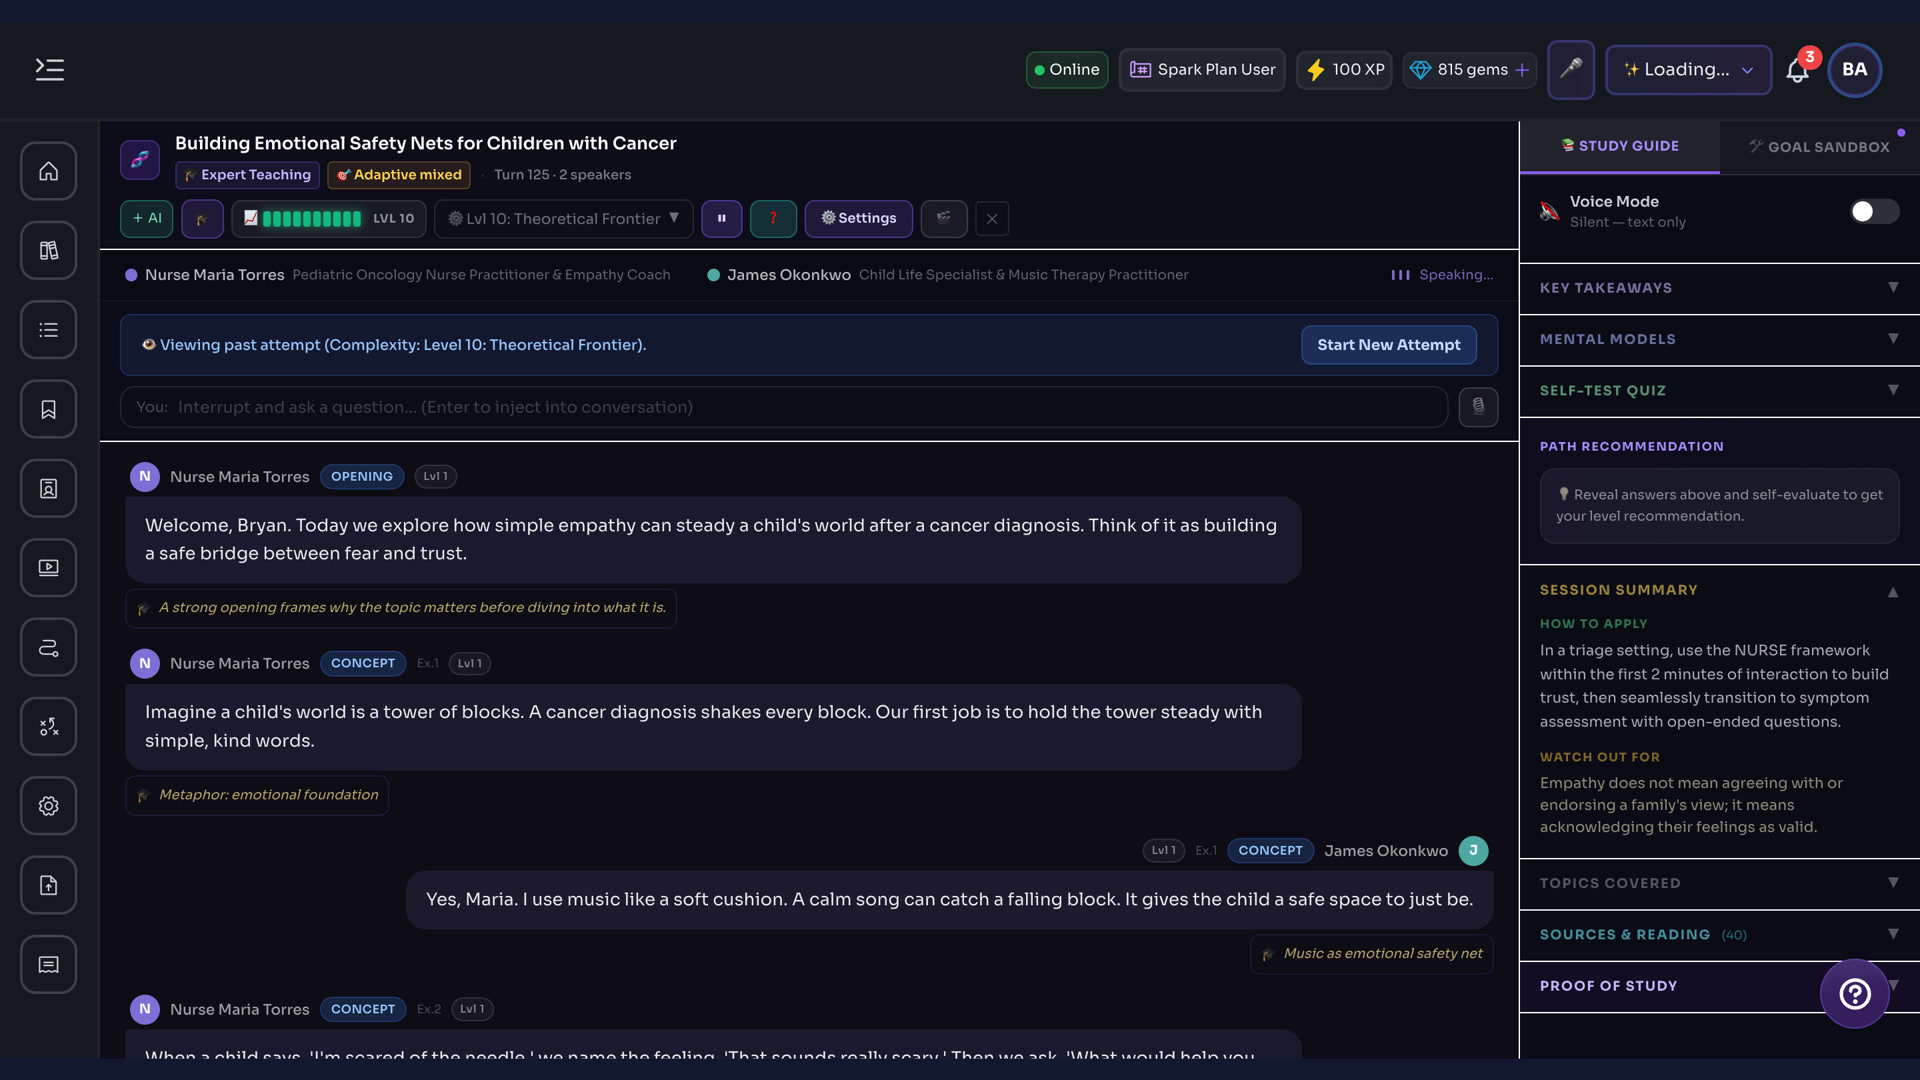Click the Expert Teaching tag

pyautogui.click(x=248, y=175)
